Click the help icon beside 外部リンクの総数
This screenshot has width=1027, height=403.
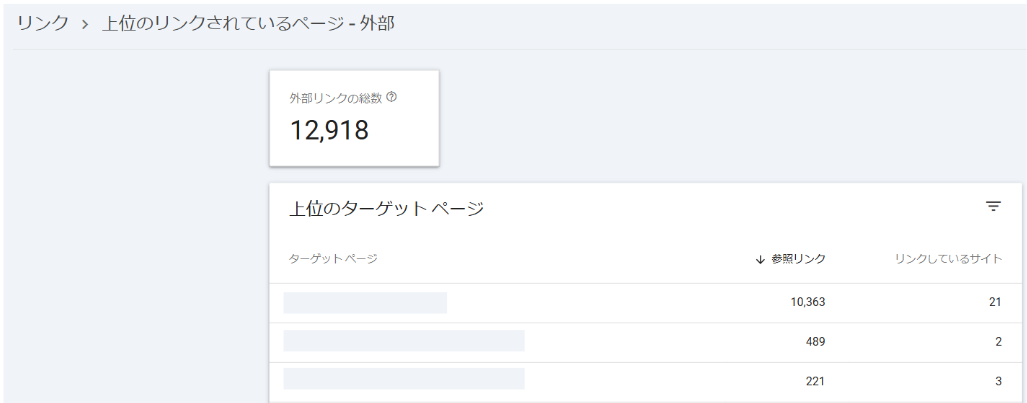tap(391, 98)
